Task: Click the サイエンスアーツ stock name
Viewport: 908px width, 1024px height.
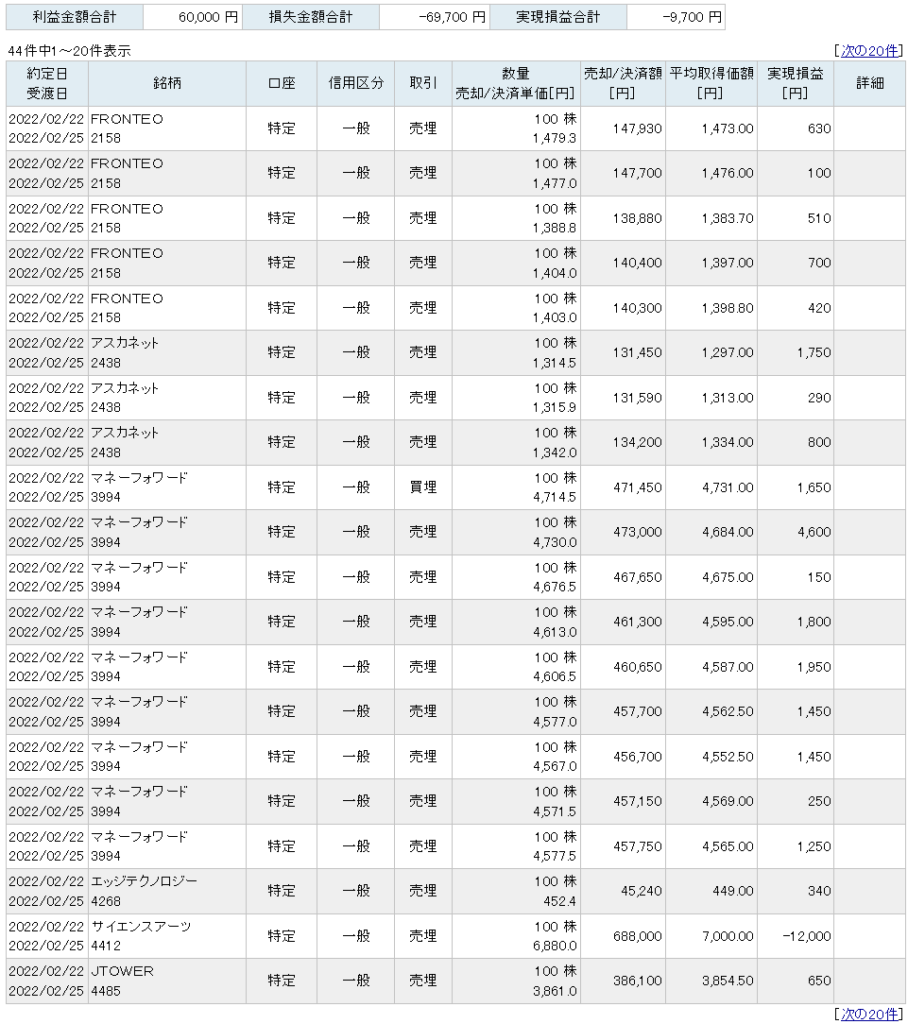Action: click(x=141, y=926)
